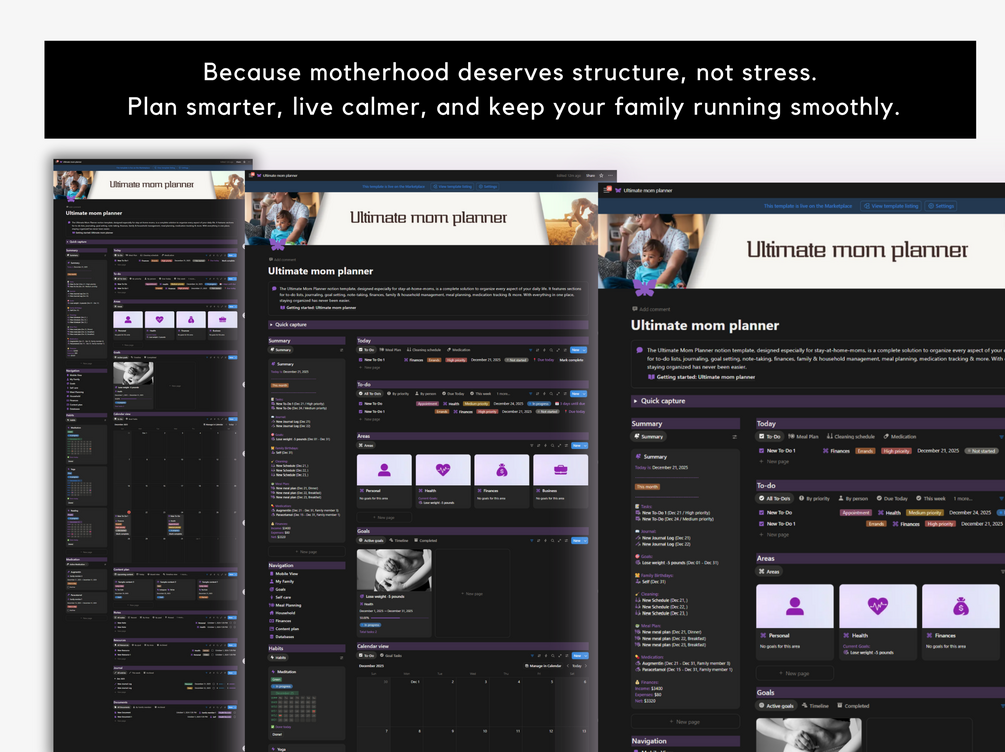Expand Quick capture toggle in right window

(x=635, y=401)
